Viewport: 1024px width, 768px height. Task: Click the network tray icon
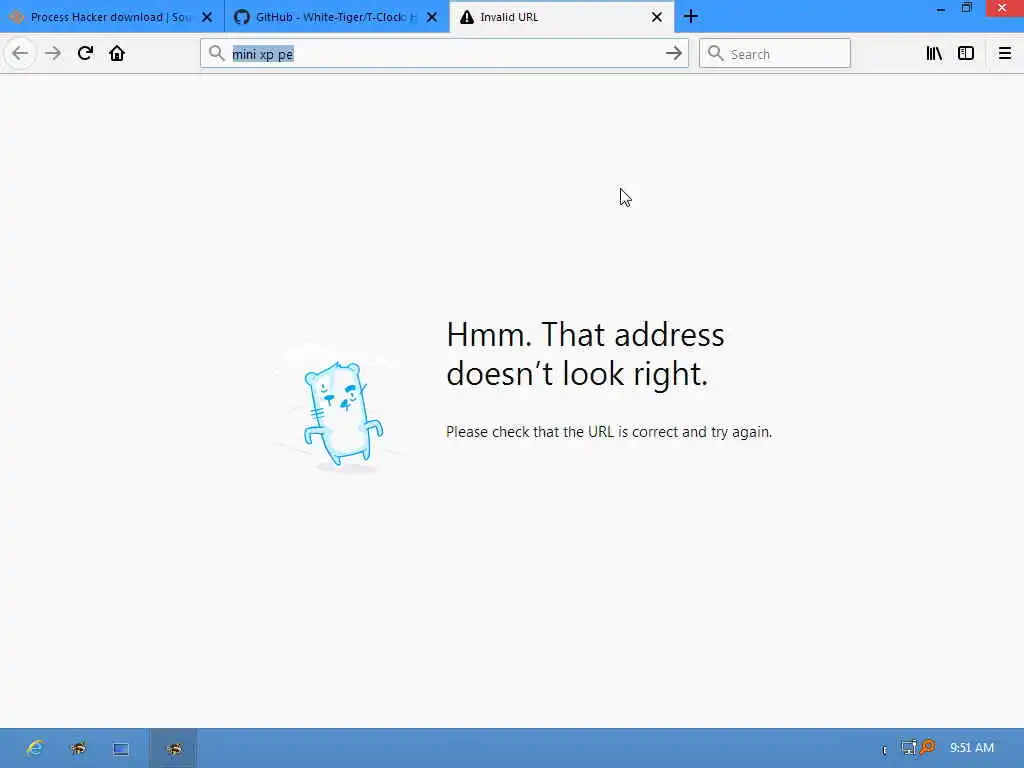tap(908, 748)
